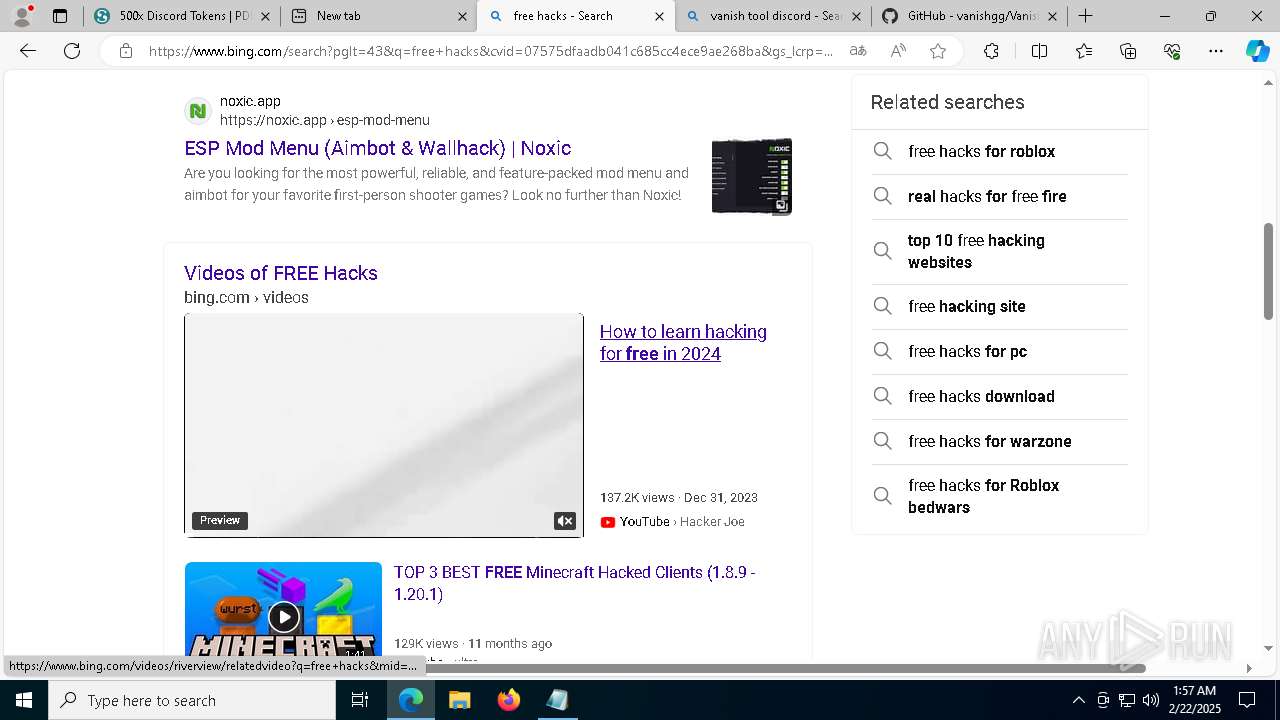
Task: Search free hacks for pc
Action: [1000, 352]
